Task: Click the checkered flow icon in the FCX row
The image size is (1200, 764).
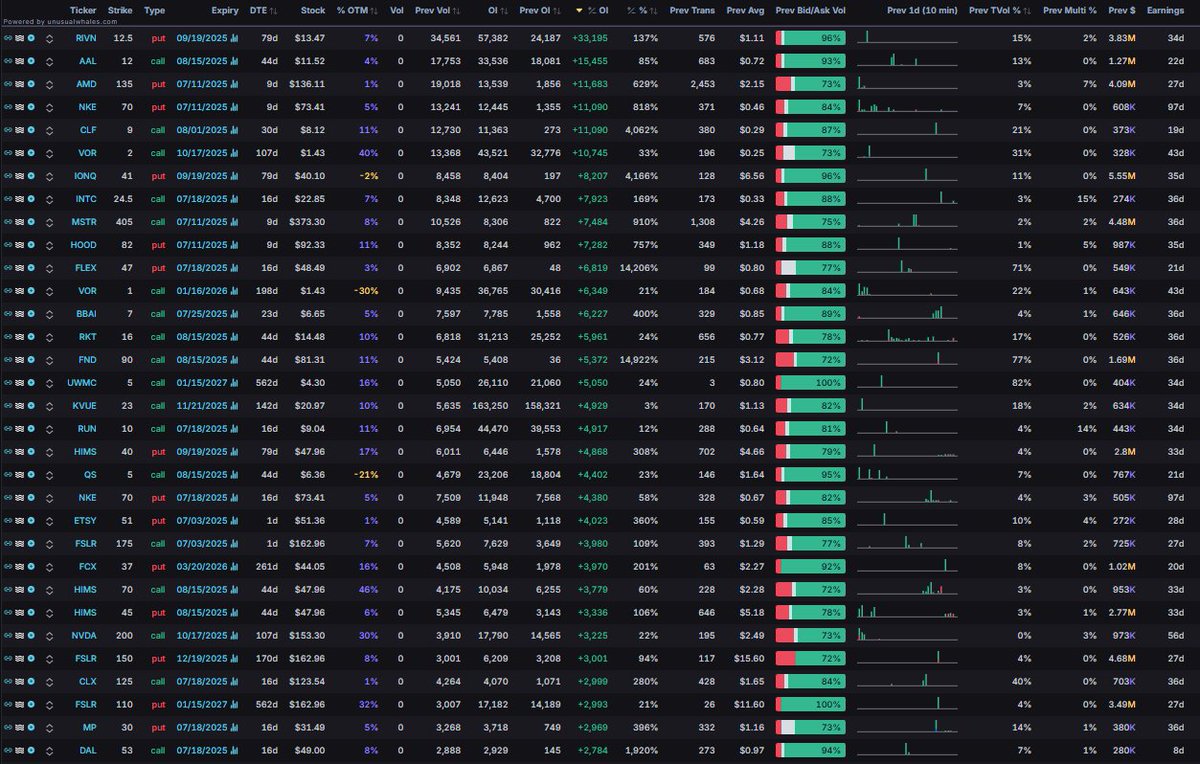Action: tap(19, 566)
